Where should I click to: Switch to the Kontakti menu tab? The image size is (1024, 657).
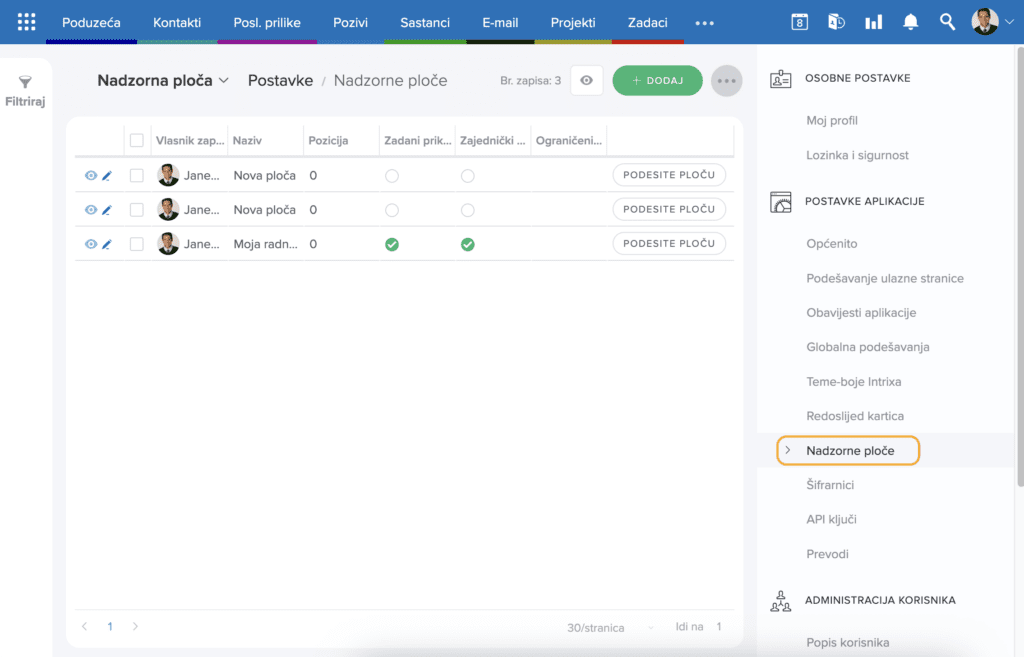click(177, 22)
